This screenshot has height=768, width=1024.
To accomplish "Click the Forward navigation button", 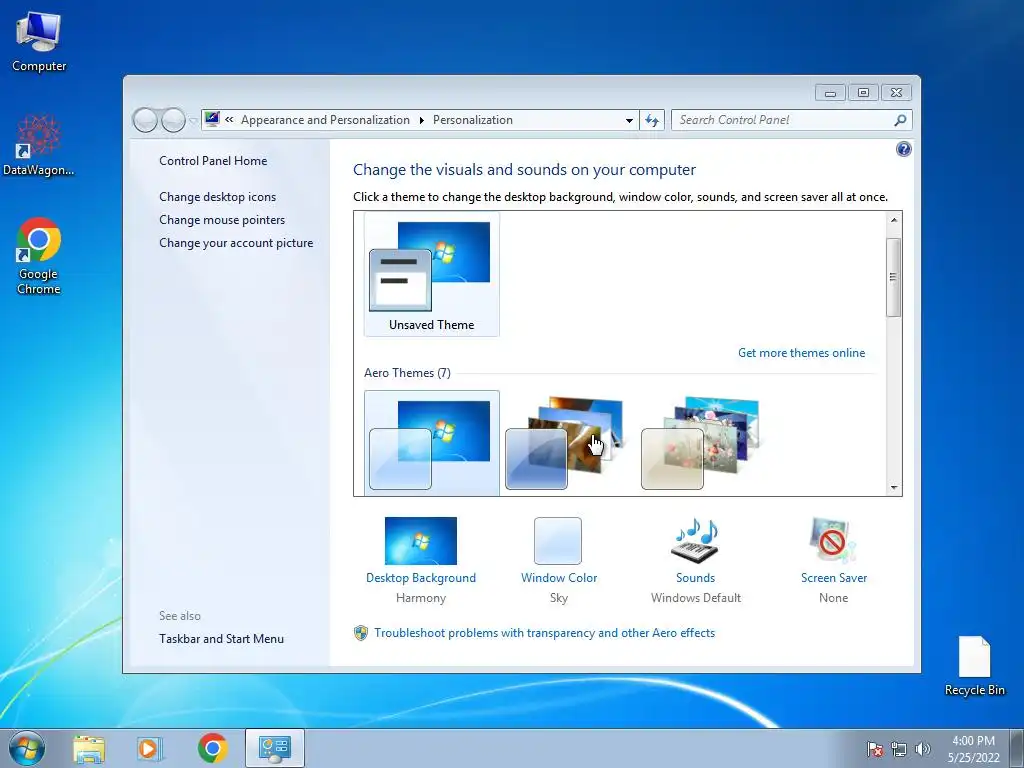I will point(173,120).
